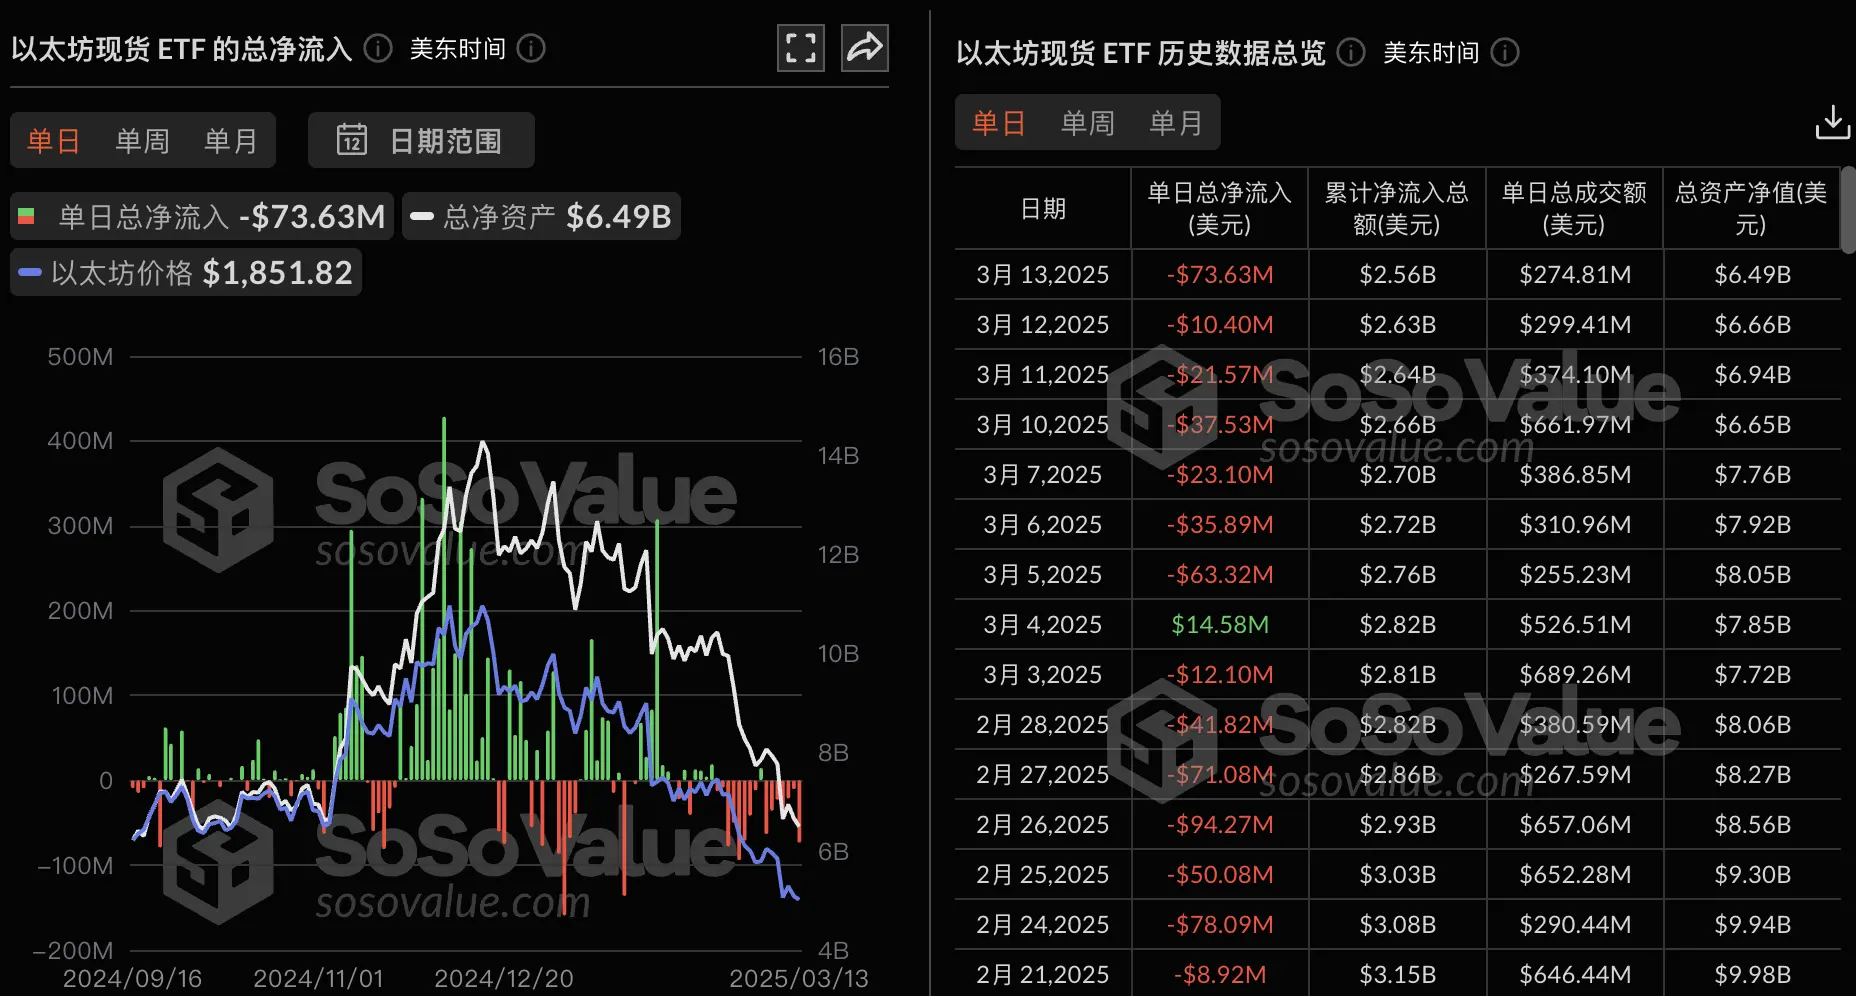The width and height of the screenshot is (1856, 996).
Task: Click the -$73.63M inflow value for March 13
Action: (x=1218, y=273)
